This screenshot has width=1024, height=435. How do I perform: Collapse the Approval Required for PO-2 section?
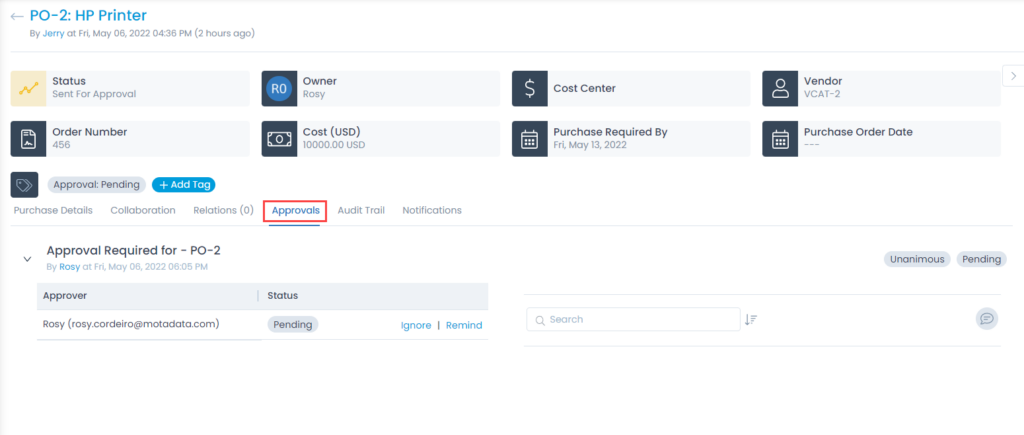(27, 259)
